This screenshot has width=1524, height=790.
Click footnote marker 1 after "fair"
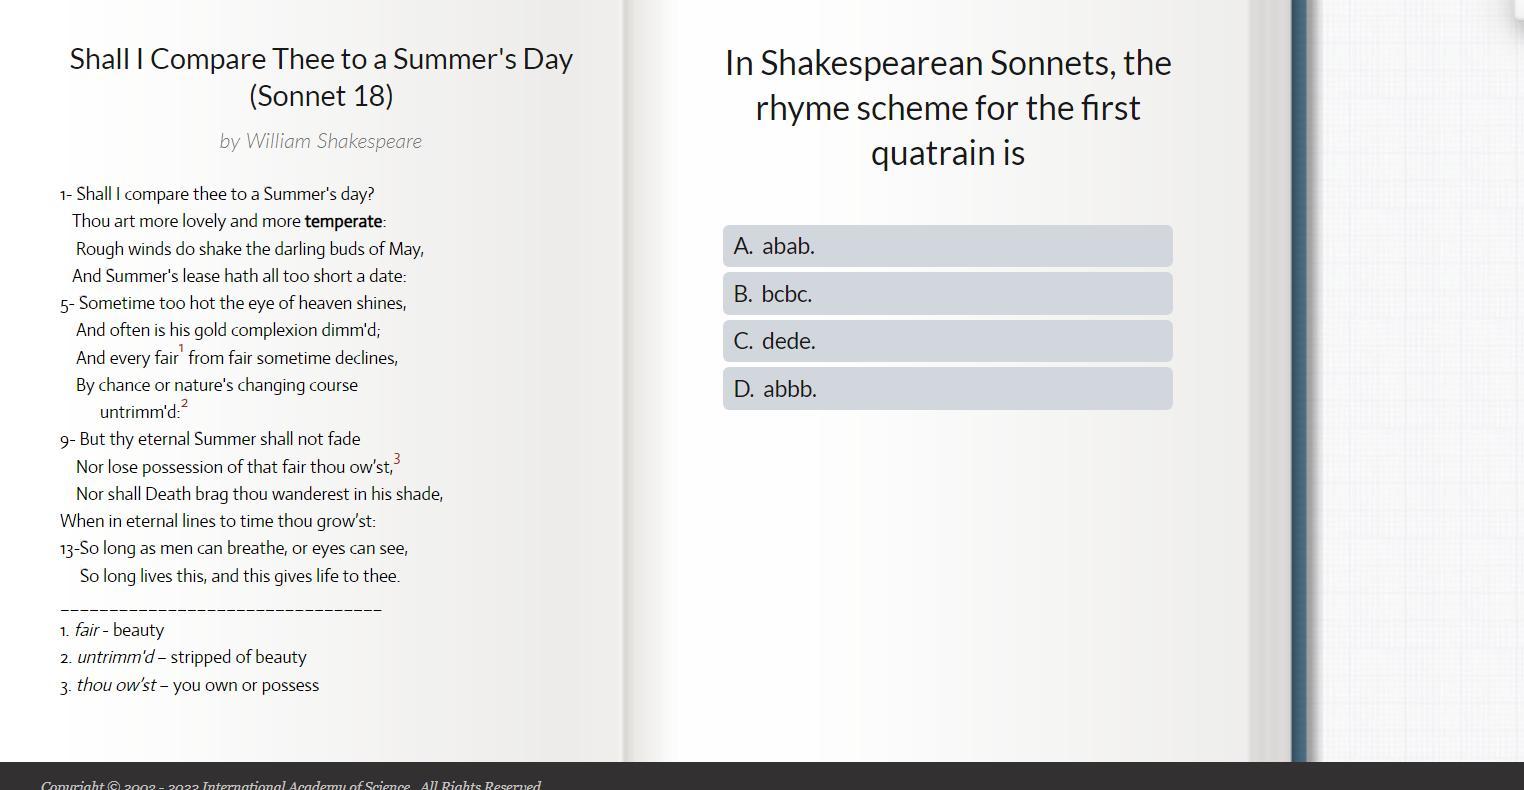point(182,350)
